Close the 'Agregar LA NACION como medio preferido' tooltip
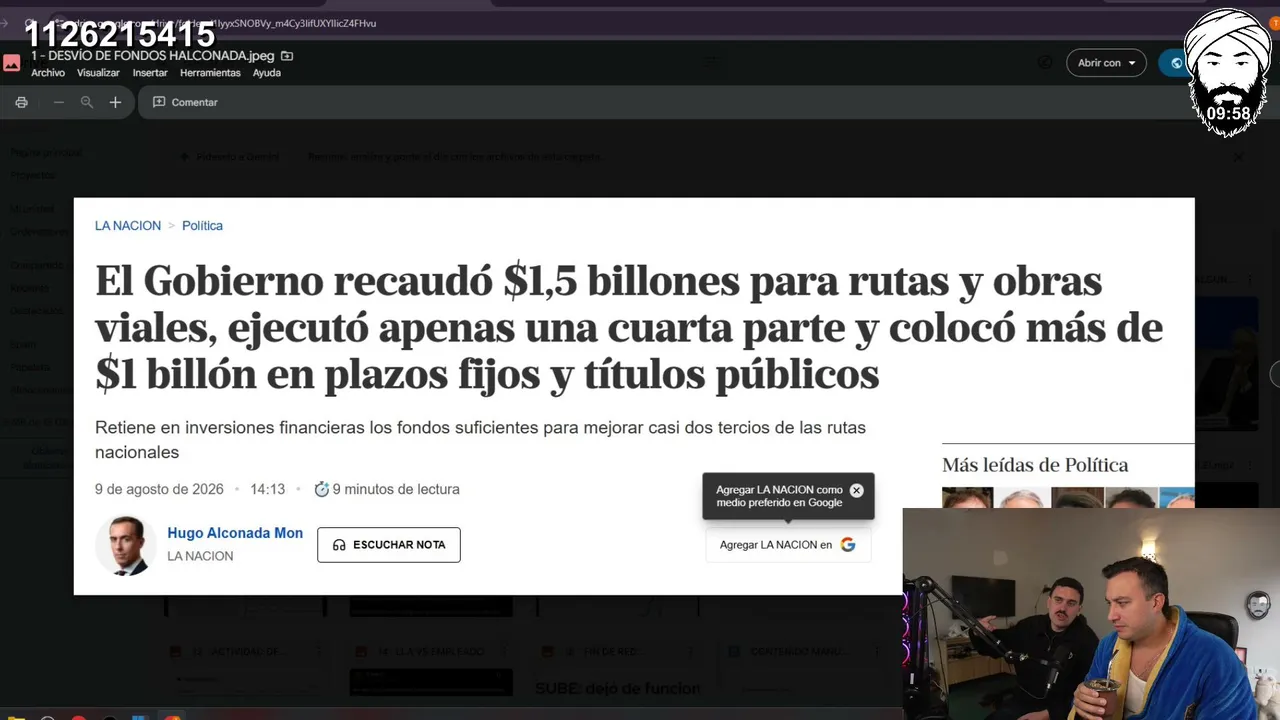This screenshot has height=720, width=1280. tap(856, 491)
